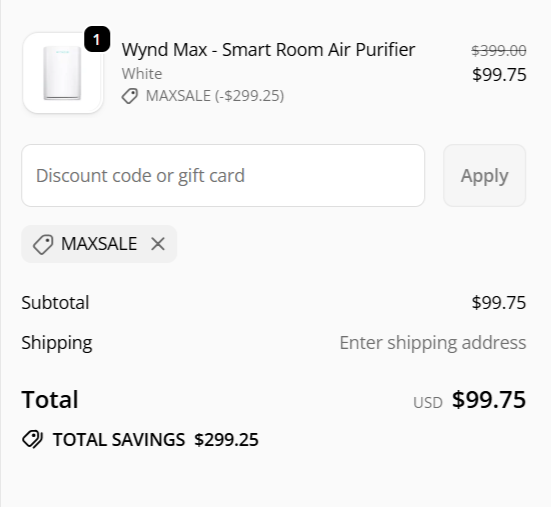The width and height of the screenshot is (551, 507).
Task: Click the tag icon beside MAXSALE (-$299.25)
Action: (130, 96)
